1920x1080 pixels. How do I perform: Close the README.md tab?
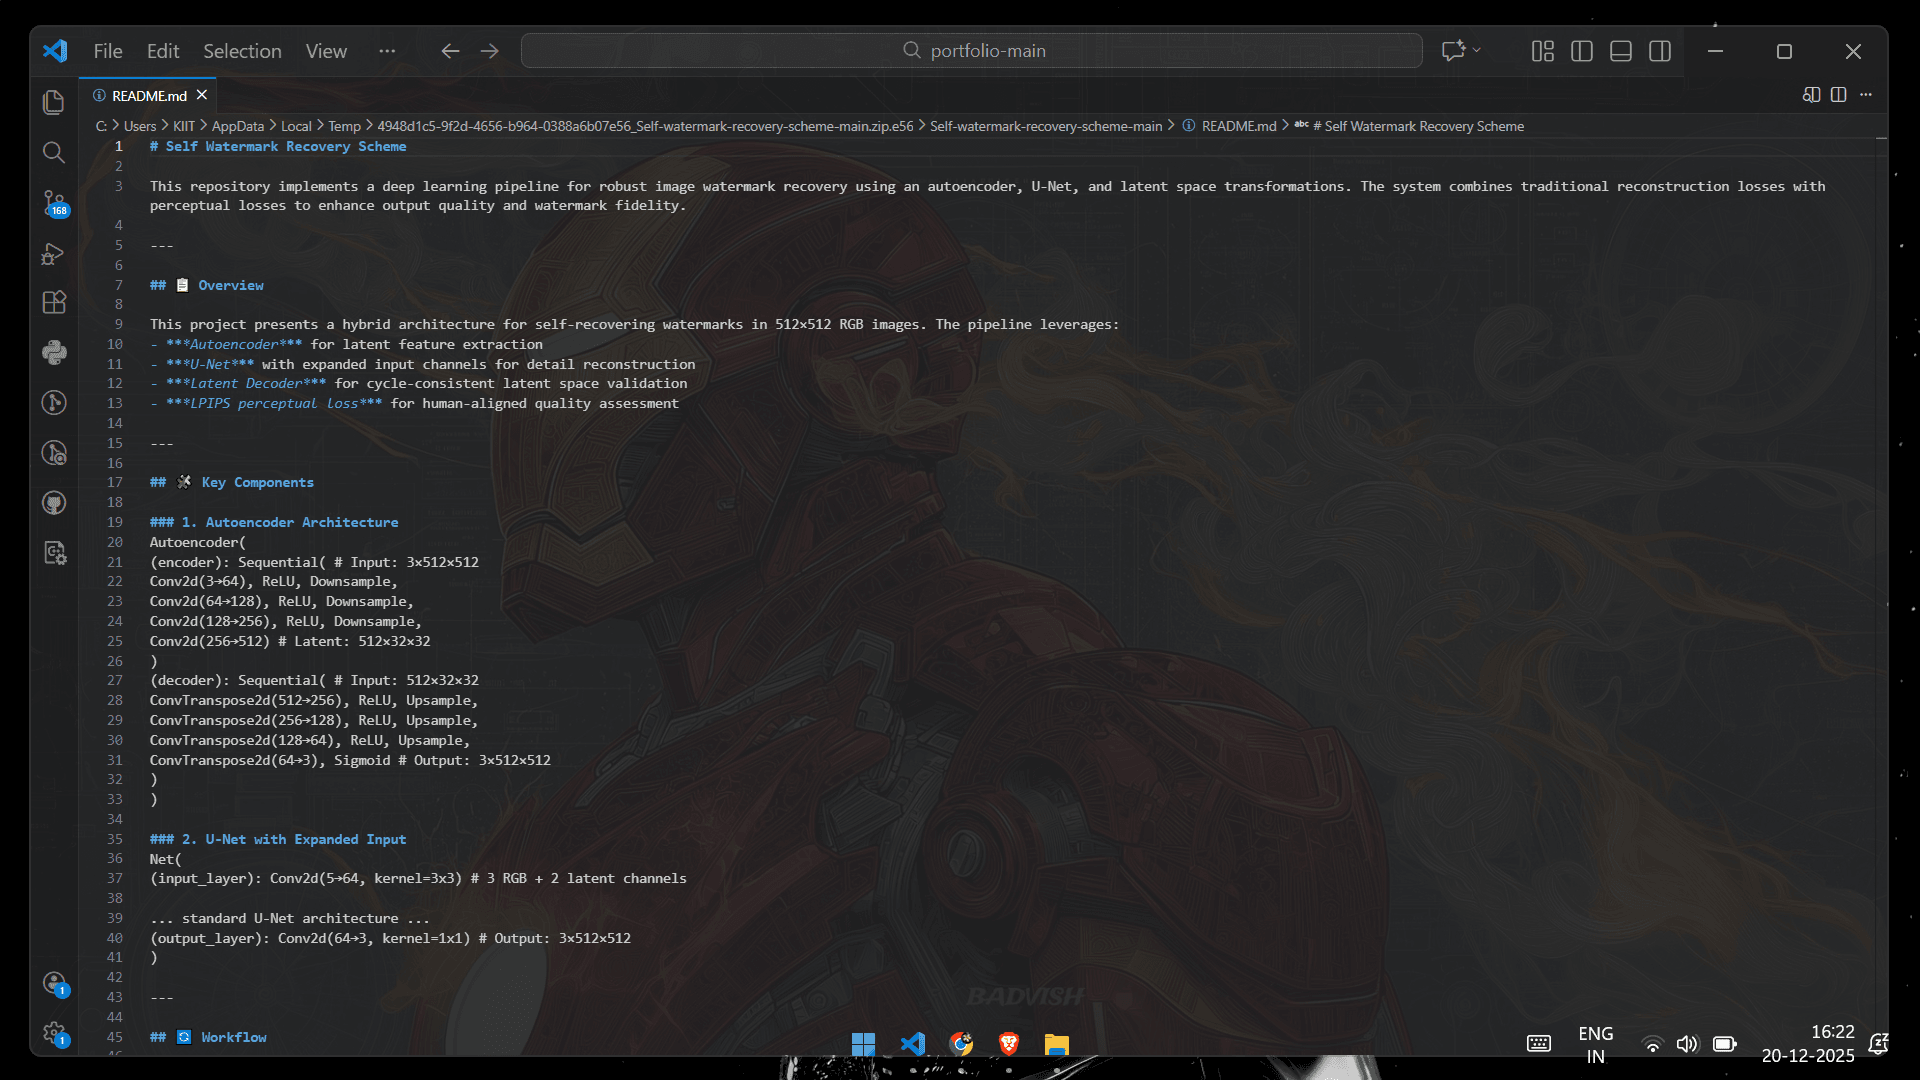pyautogui.click(x=202, y=95)
